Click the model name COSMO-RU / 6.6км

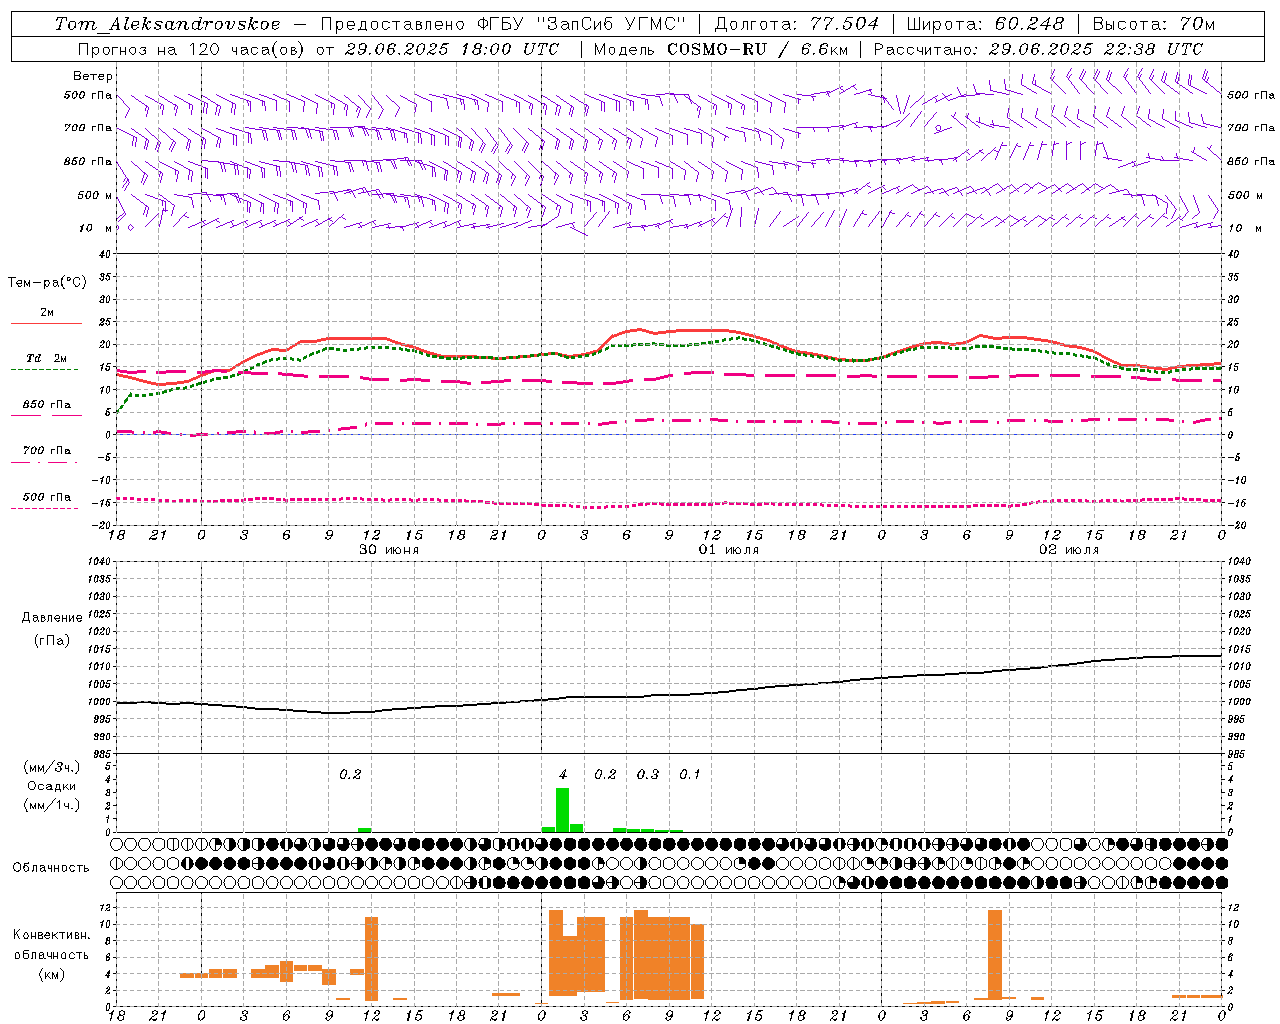pos(757,48)
